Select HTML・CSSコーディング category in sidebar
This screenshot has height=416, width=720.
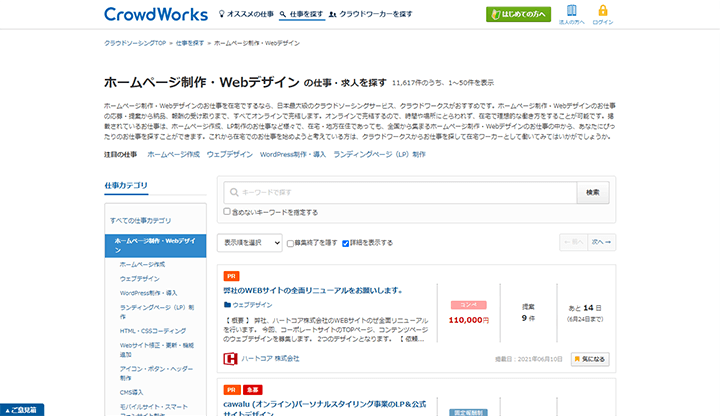click(x=152, y=330)
